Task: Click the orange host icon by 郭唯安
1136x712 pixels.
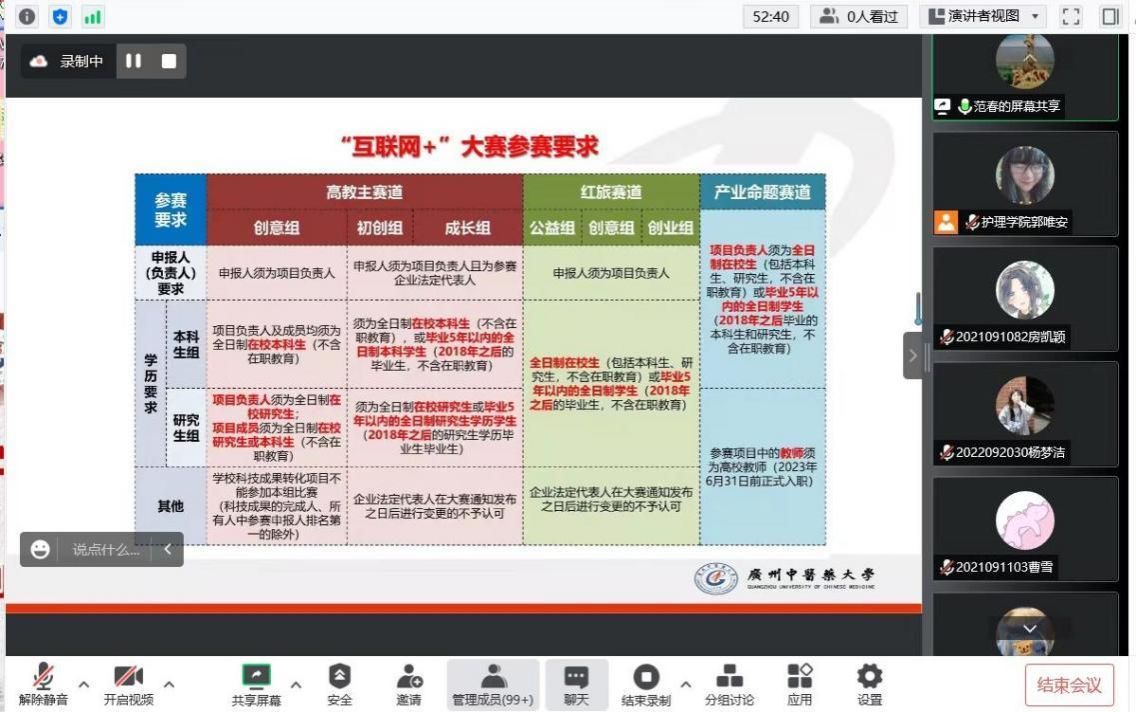Action: 945,222
